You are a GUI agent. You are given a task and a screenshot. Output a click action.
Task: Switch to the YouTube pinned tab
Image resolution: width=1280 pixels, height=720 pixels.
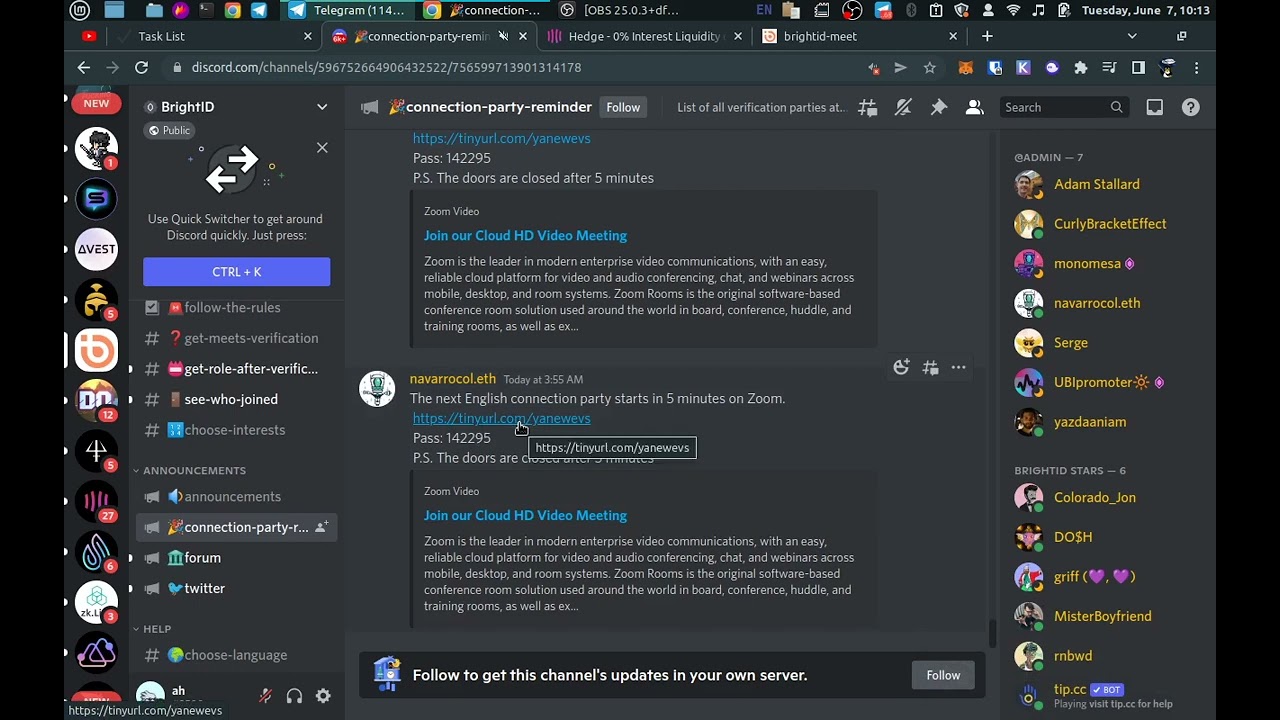[x=89, y=36]
